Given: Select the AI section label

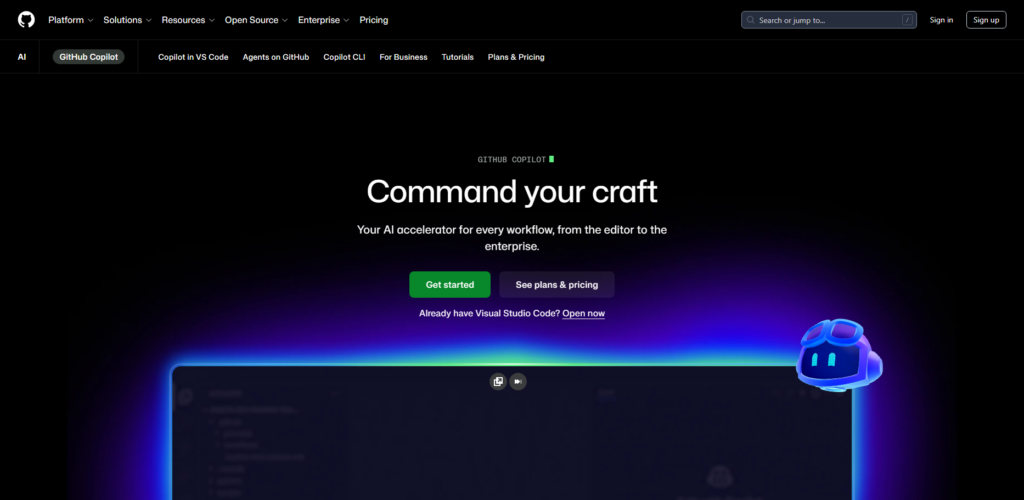Looking at the screenshot, I should pyautogui.click(x=22, y=57).
